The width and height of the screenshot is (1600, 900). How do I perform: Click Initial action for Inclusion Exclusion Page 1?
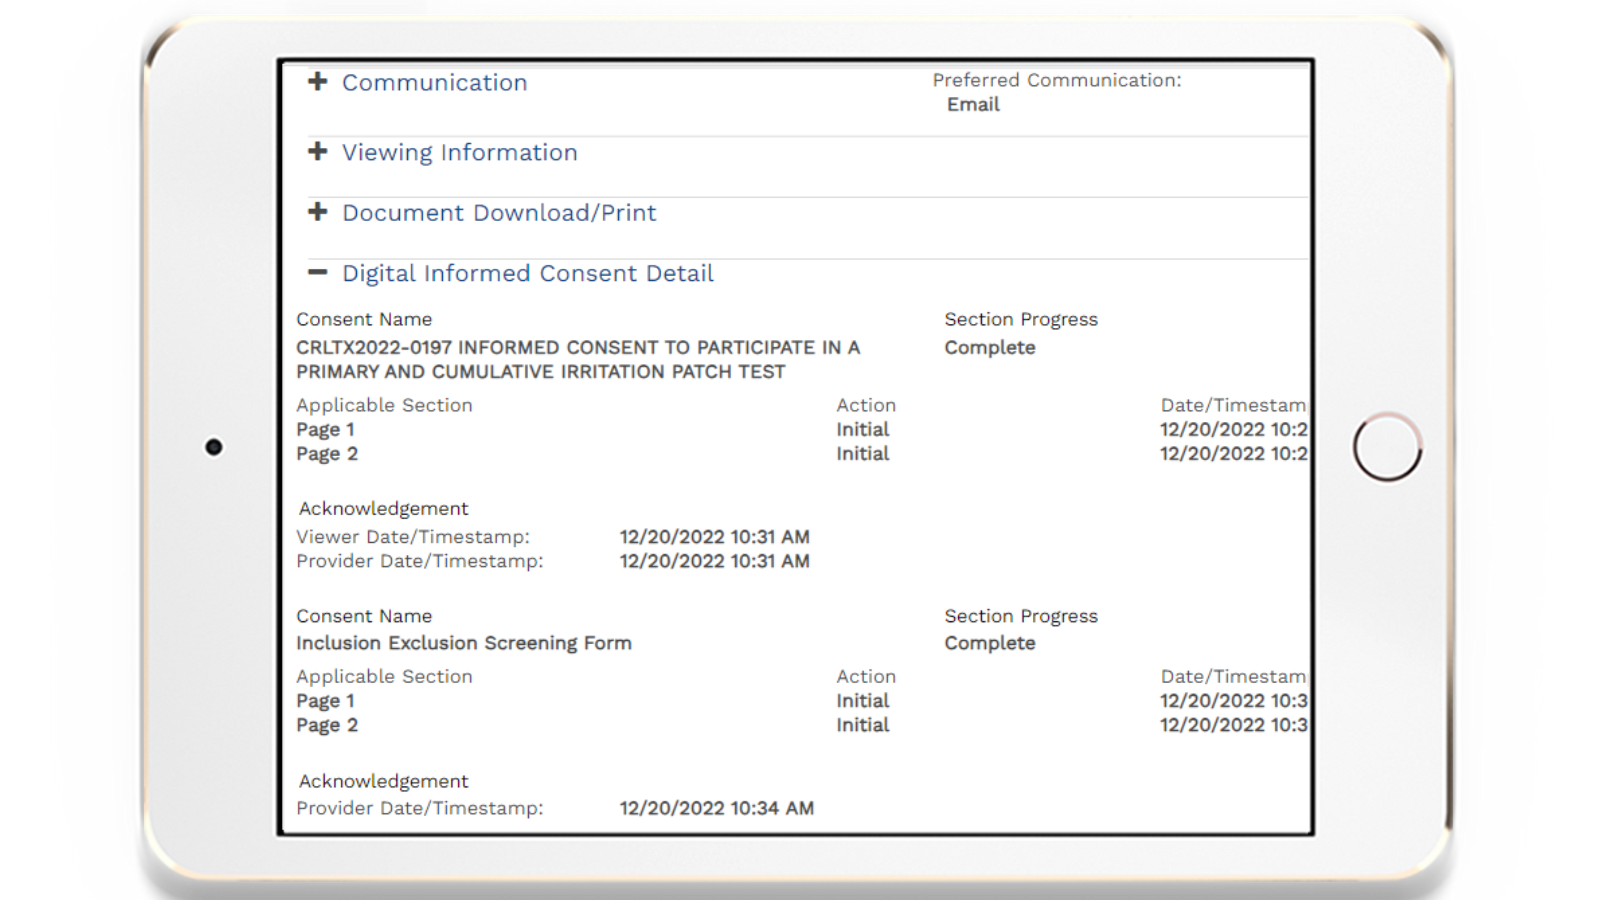pos(862,701)
